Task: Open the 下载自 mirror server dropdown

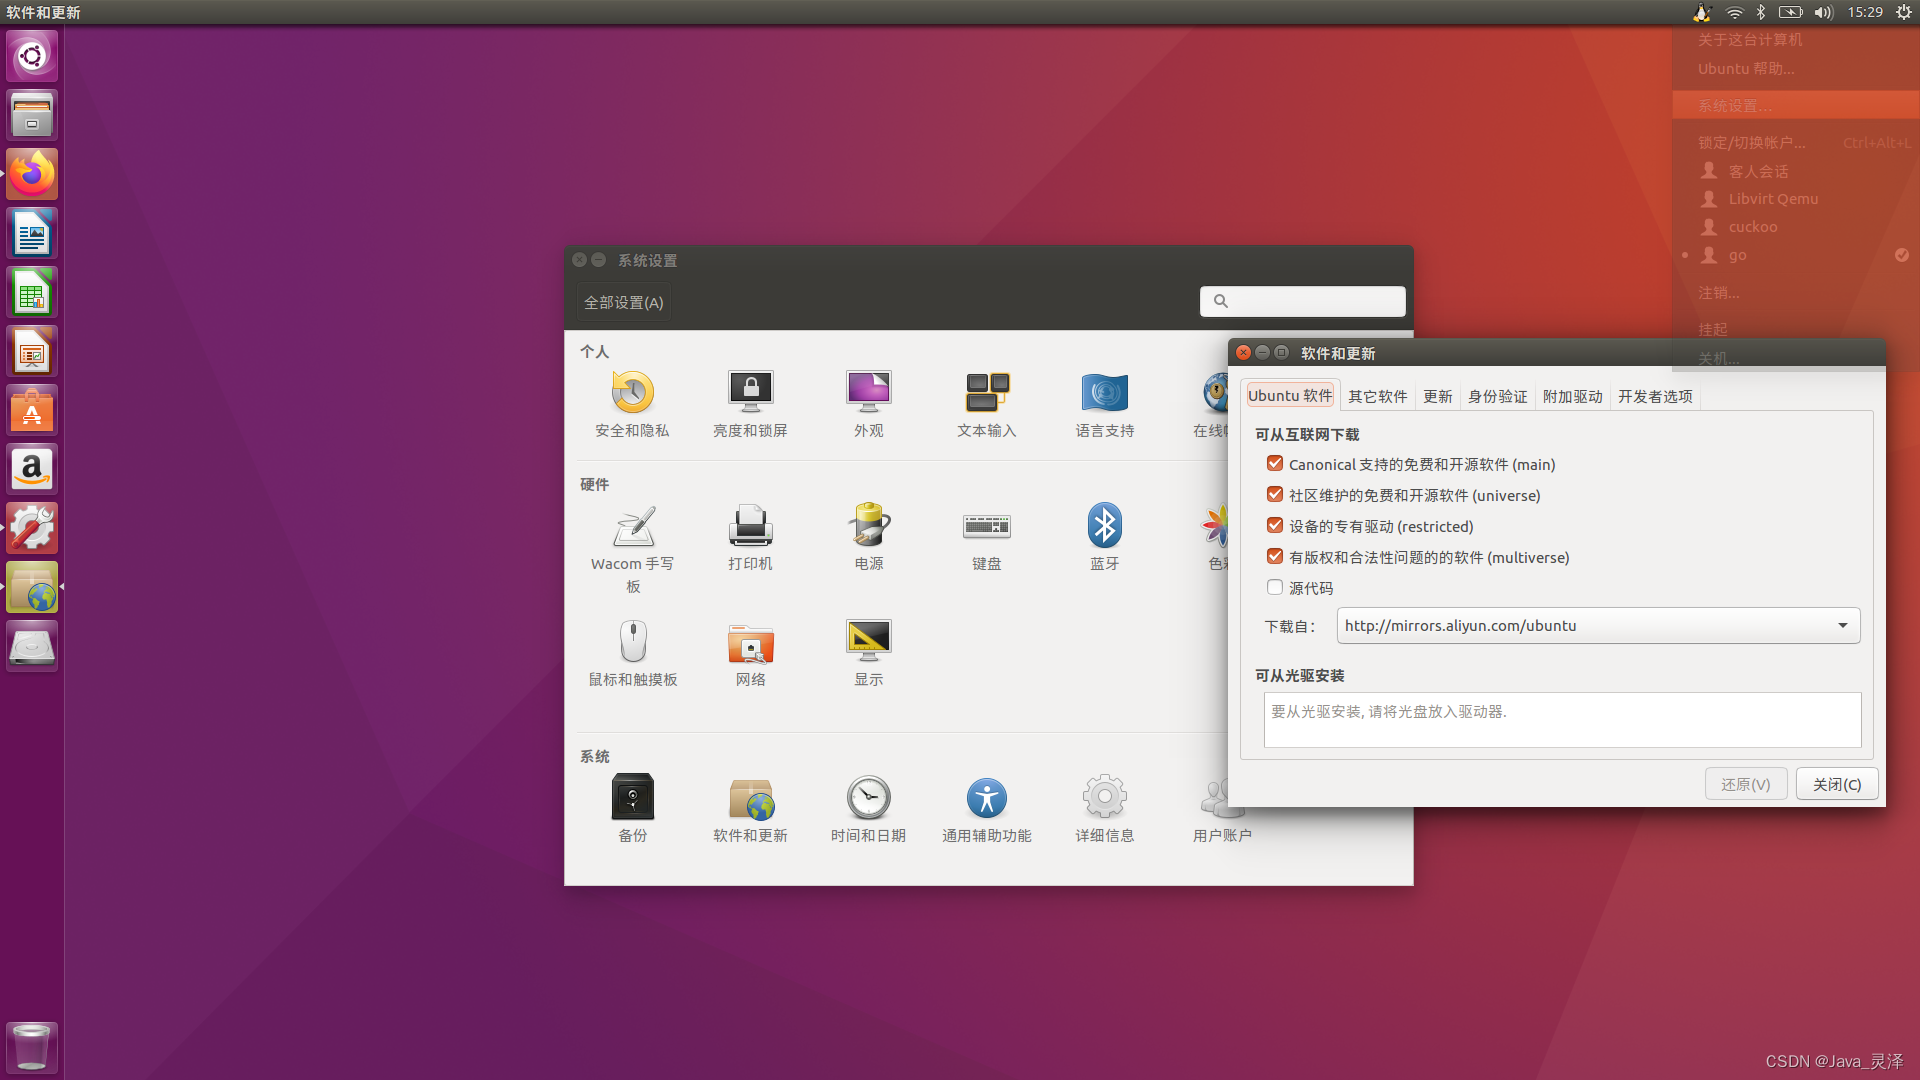Action: click(x=1843, y=625)
